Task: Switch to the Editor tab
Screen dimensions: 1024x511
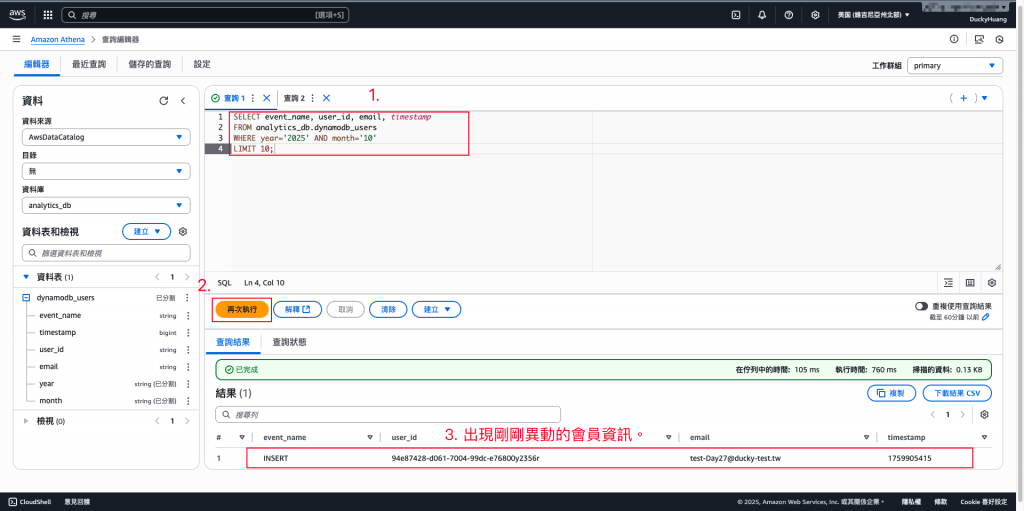Action: pos(37,65)
